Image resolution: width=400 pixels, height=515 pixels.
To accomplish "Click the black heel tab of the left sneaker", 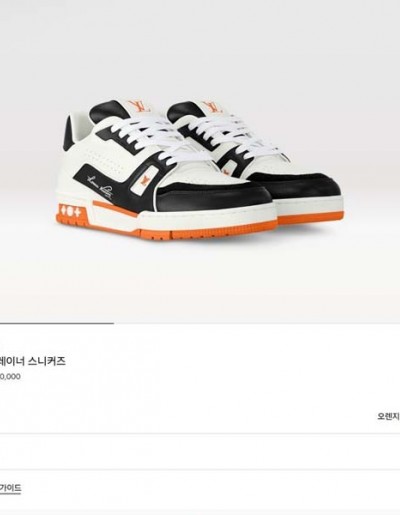I will pos(68,132).
